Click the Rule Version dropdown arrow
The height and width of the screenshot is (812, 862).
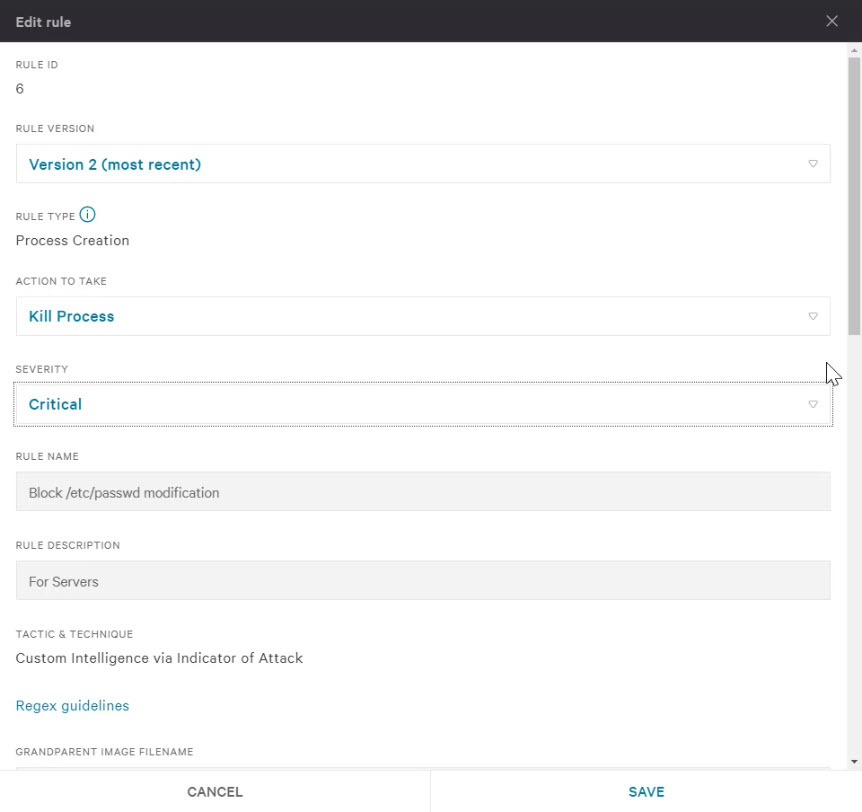pyautogui.click(x=813, y=164)
